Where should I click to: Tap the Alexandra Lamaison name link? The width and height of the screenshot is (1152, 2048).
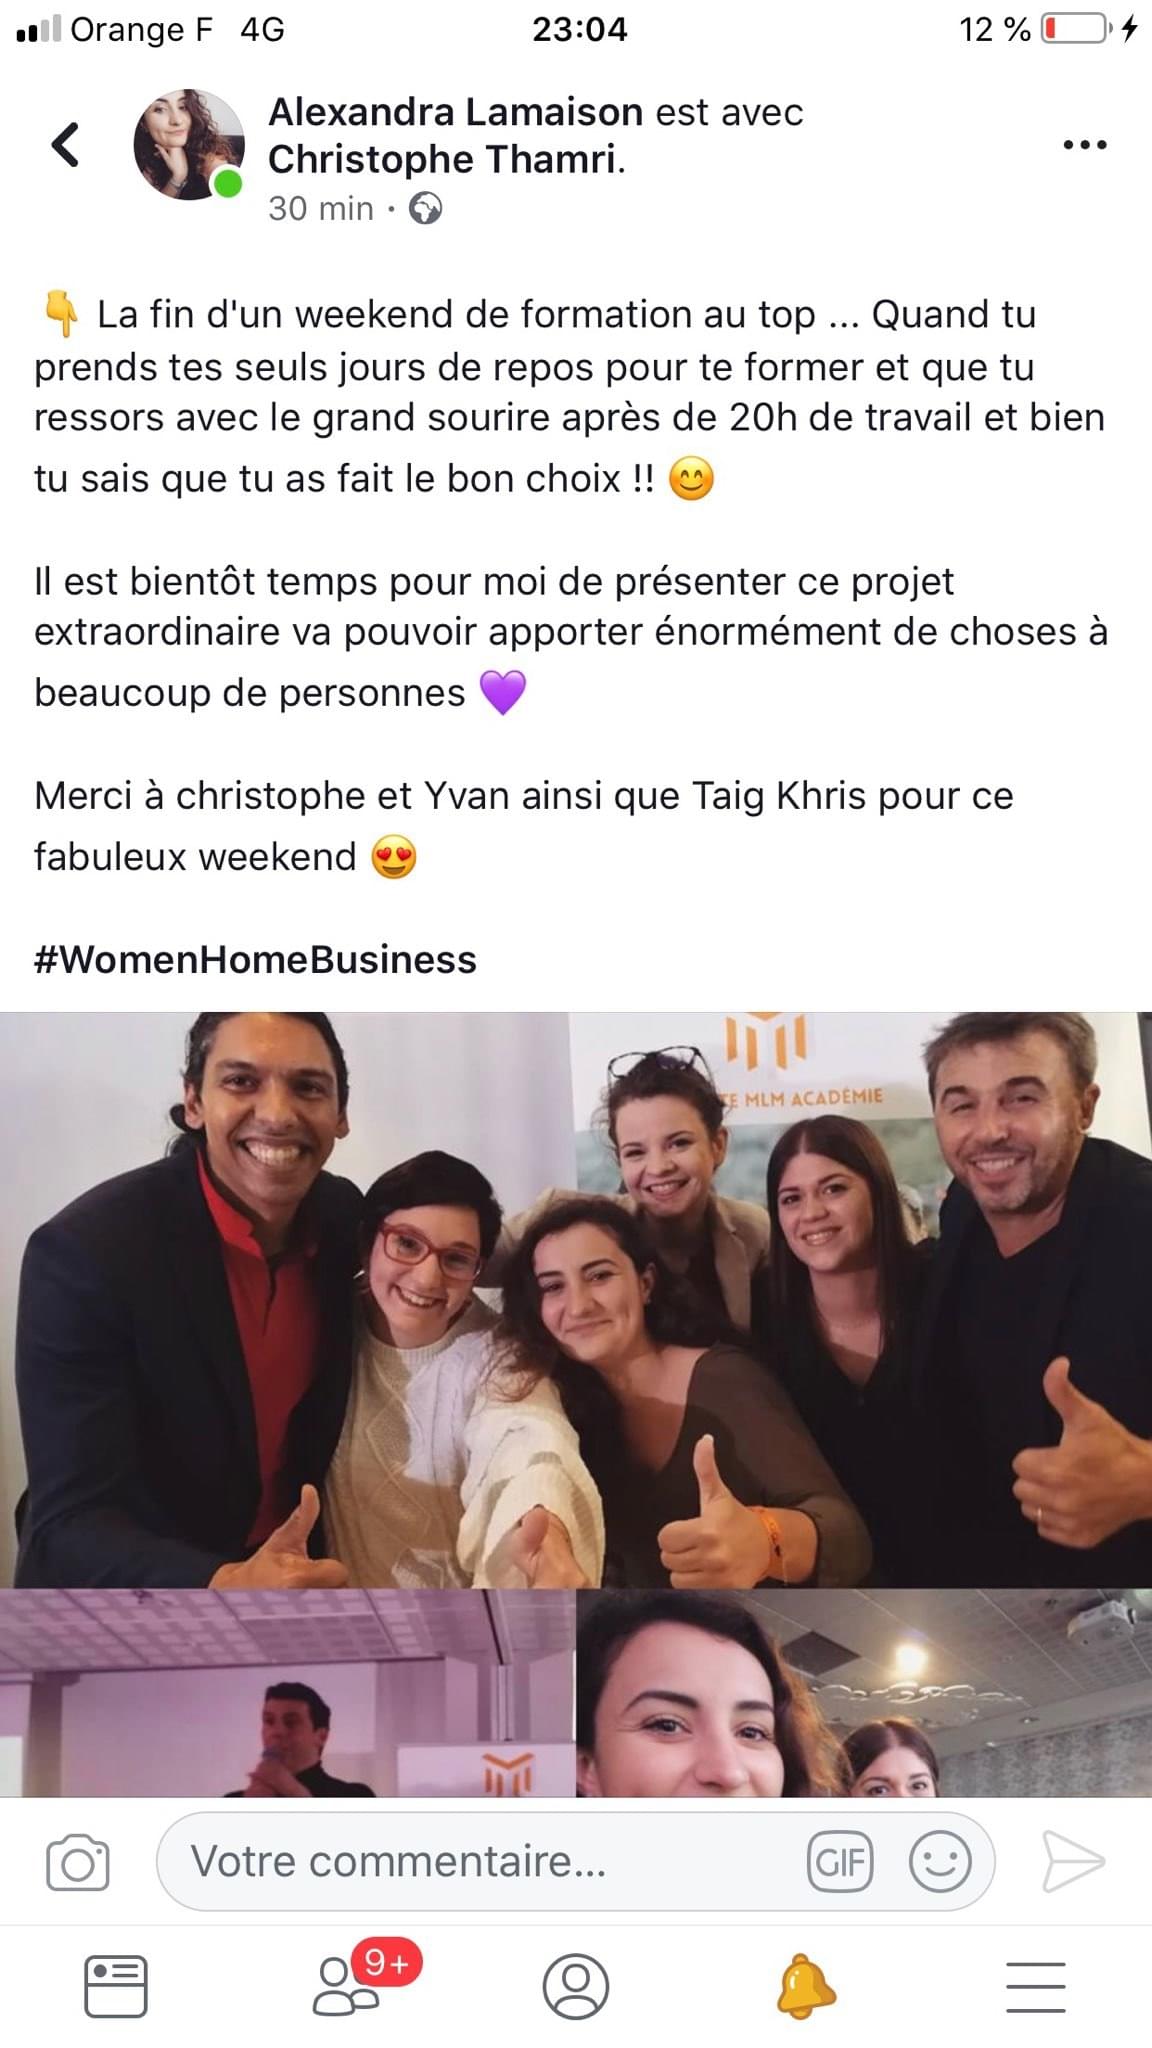click(455, 112)
